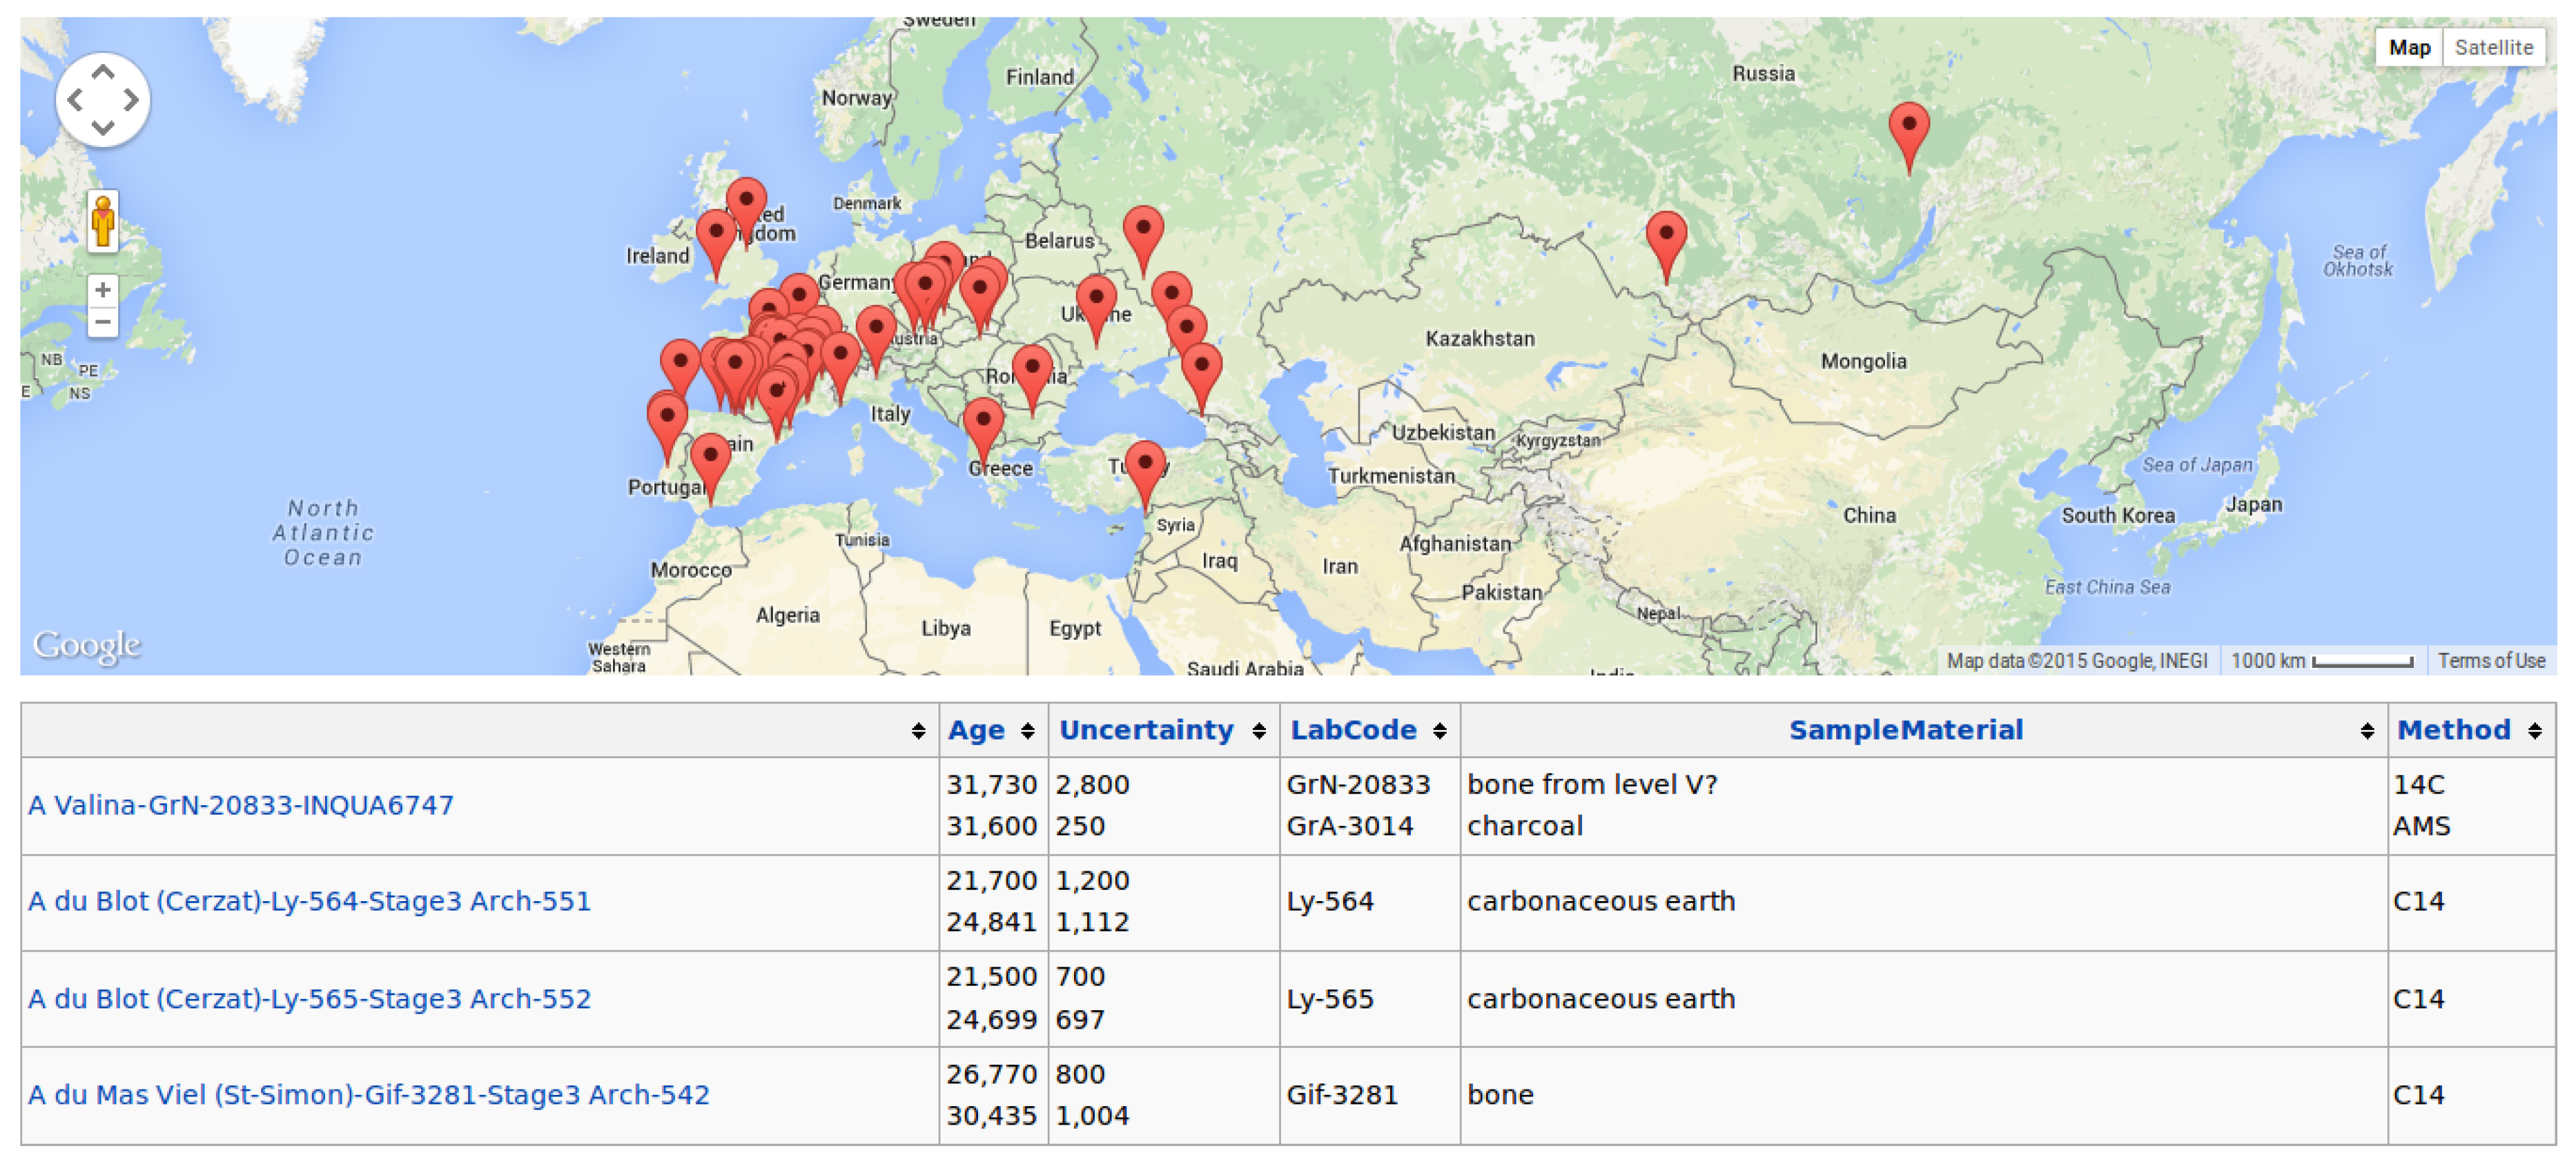Click the pan down arrow on map
The height and width of the screenshot is (1164, 2576).
click(103, 128)
